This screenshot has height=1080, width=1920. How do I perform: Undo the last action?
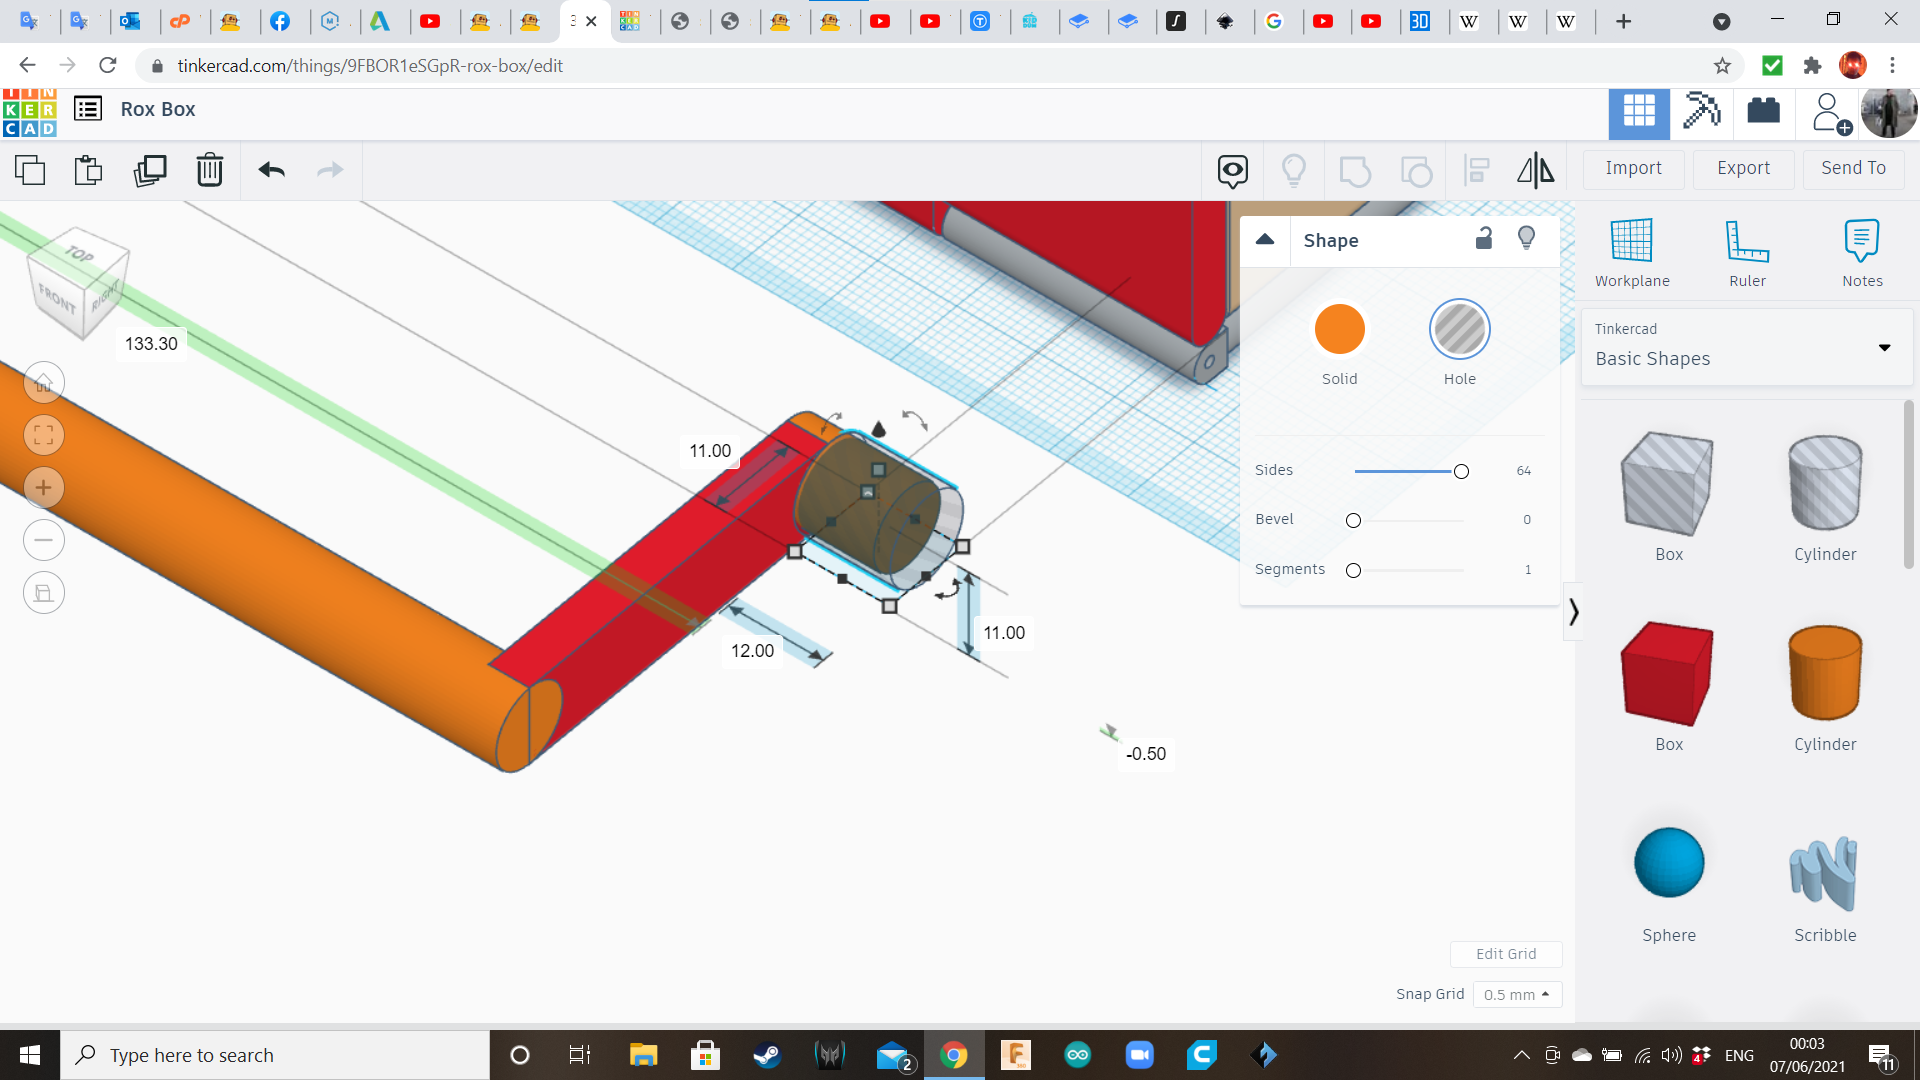coord(271,170)
